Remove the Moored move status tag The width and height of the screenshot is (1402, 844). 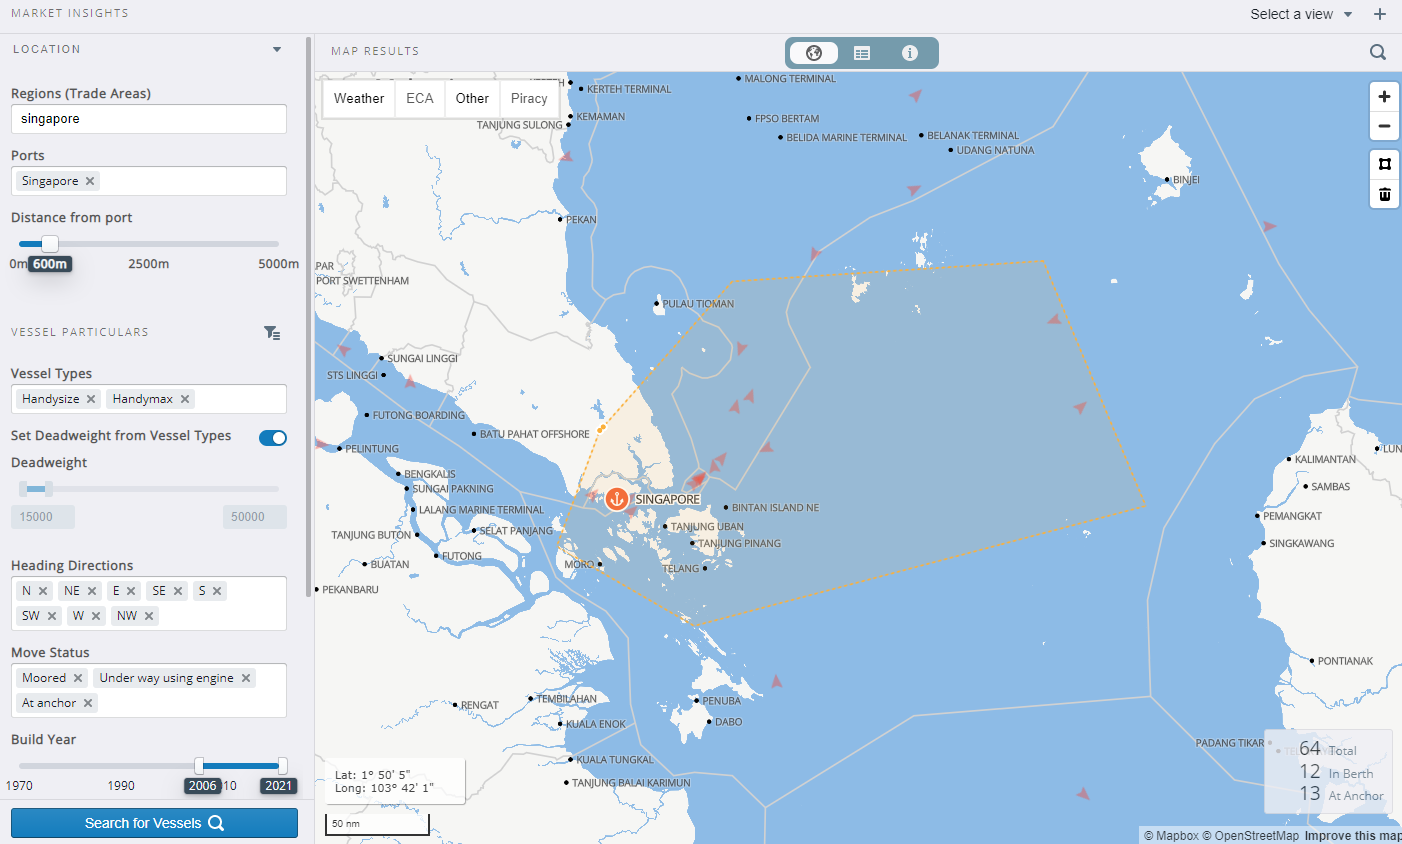click(78, 678)
